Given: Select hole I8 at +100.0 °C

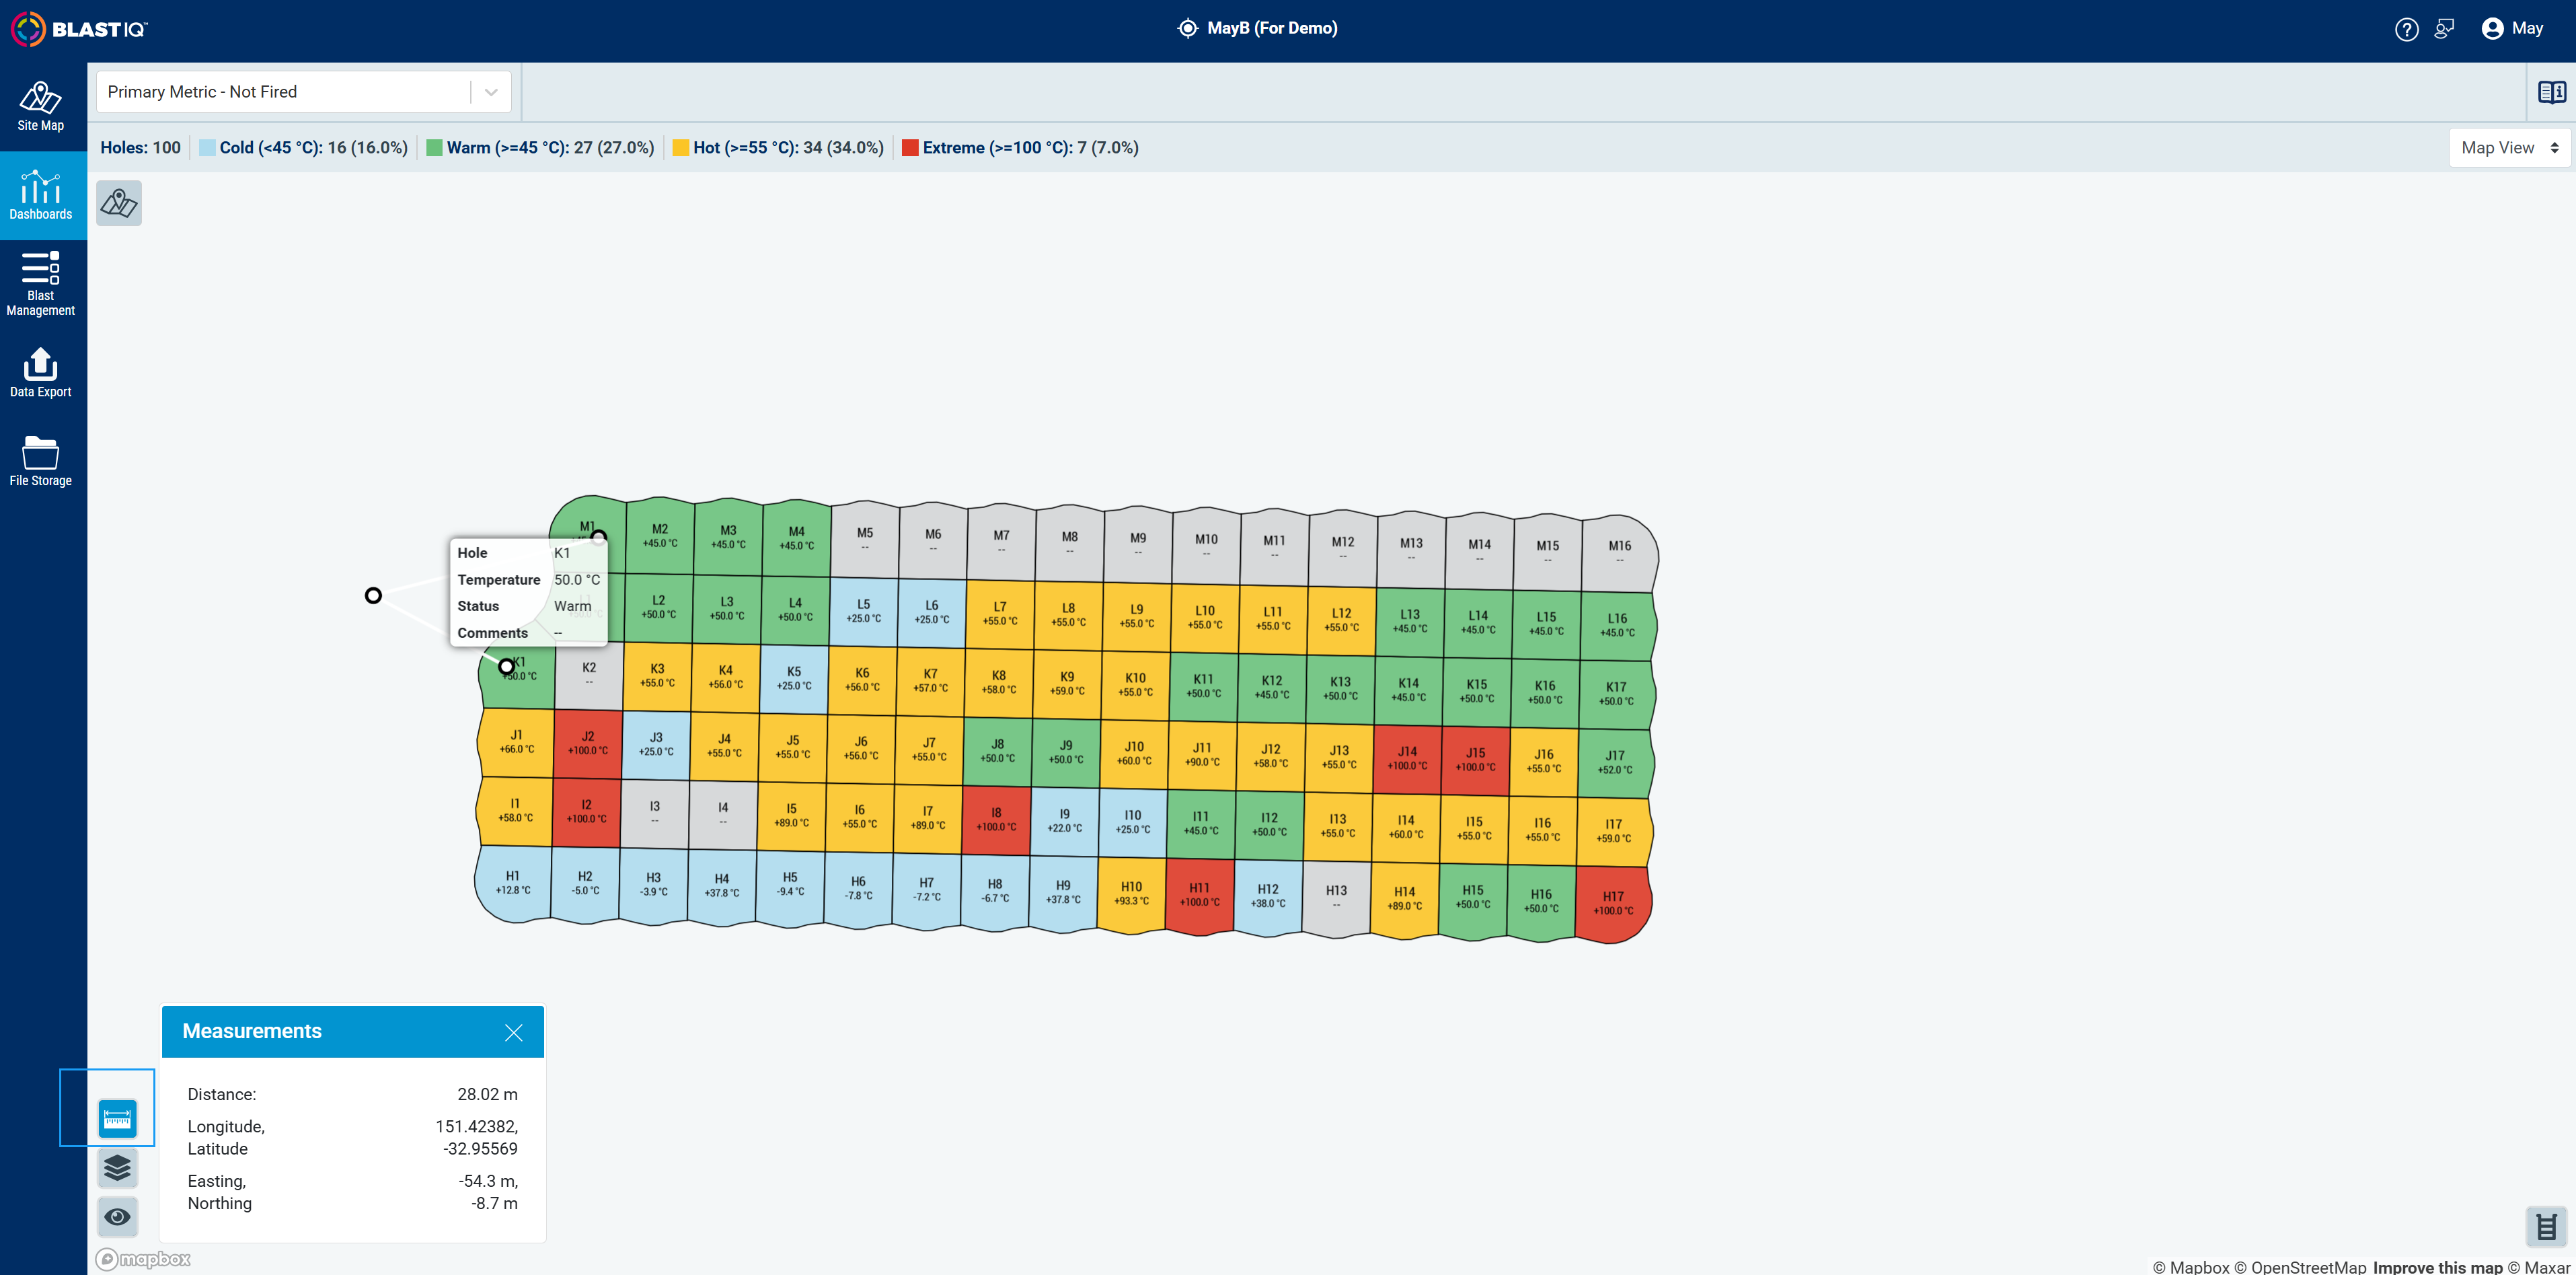Looking at the screenshot, I should coord(996,819).
